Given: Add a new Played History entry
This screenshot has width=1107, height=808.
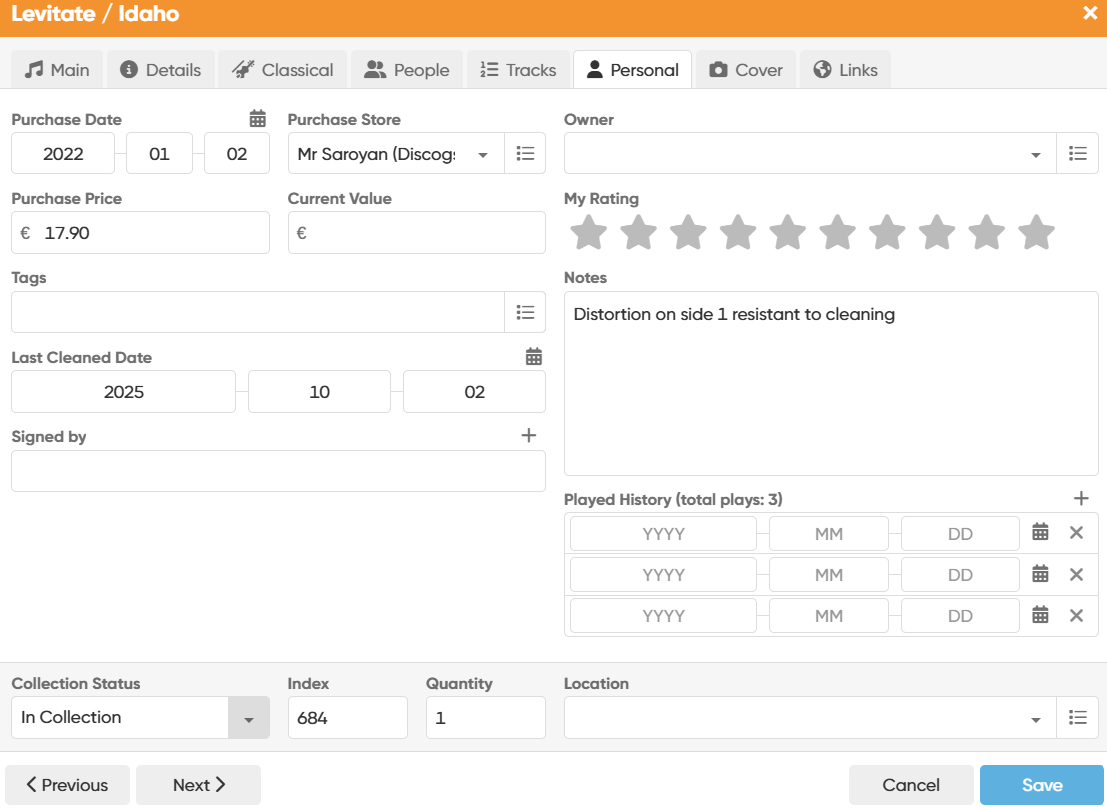Looking at the screenshot, I should pos(1081,499).
